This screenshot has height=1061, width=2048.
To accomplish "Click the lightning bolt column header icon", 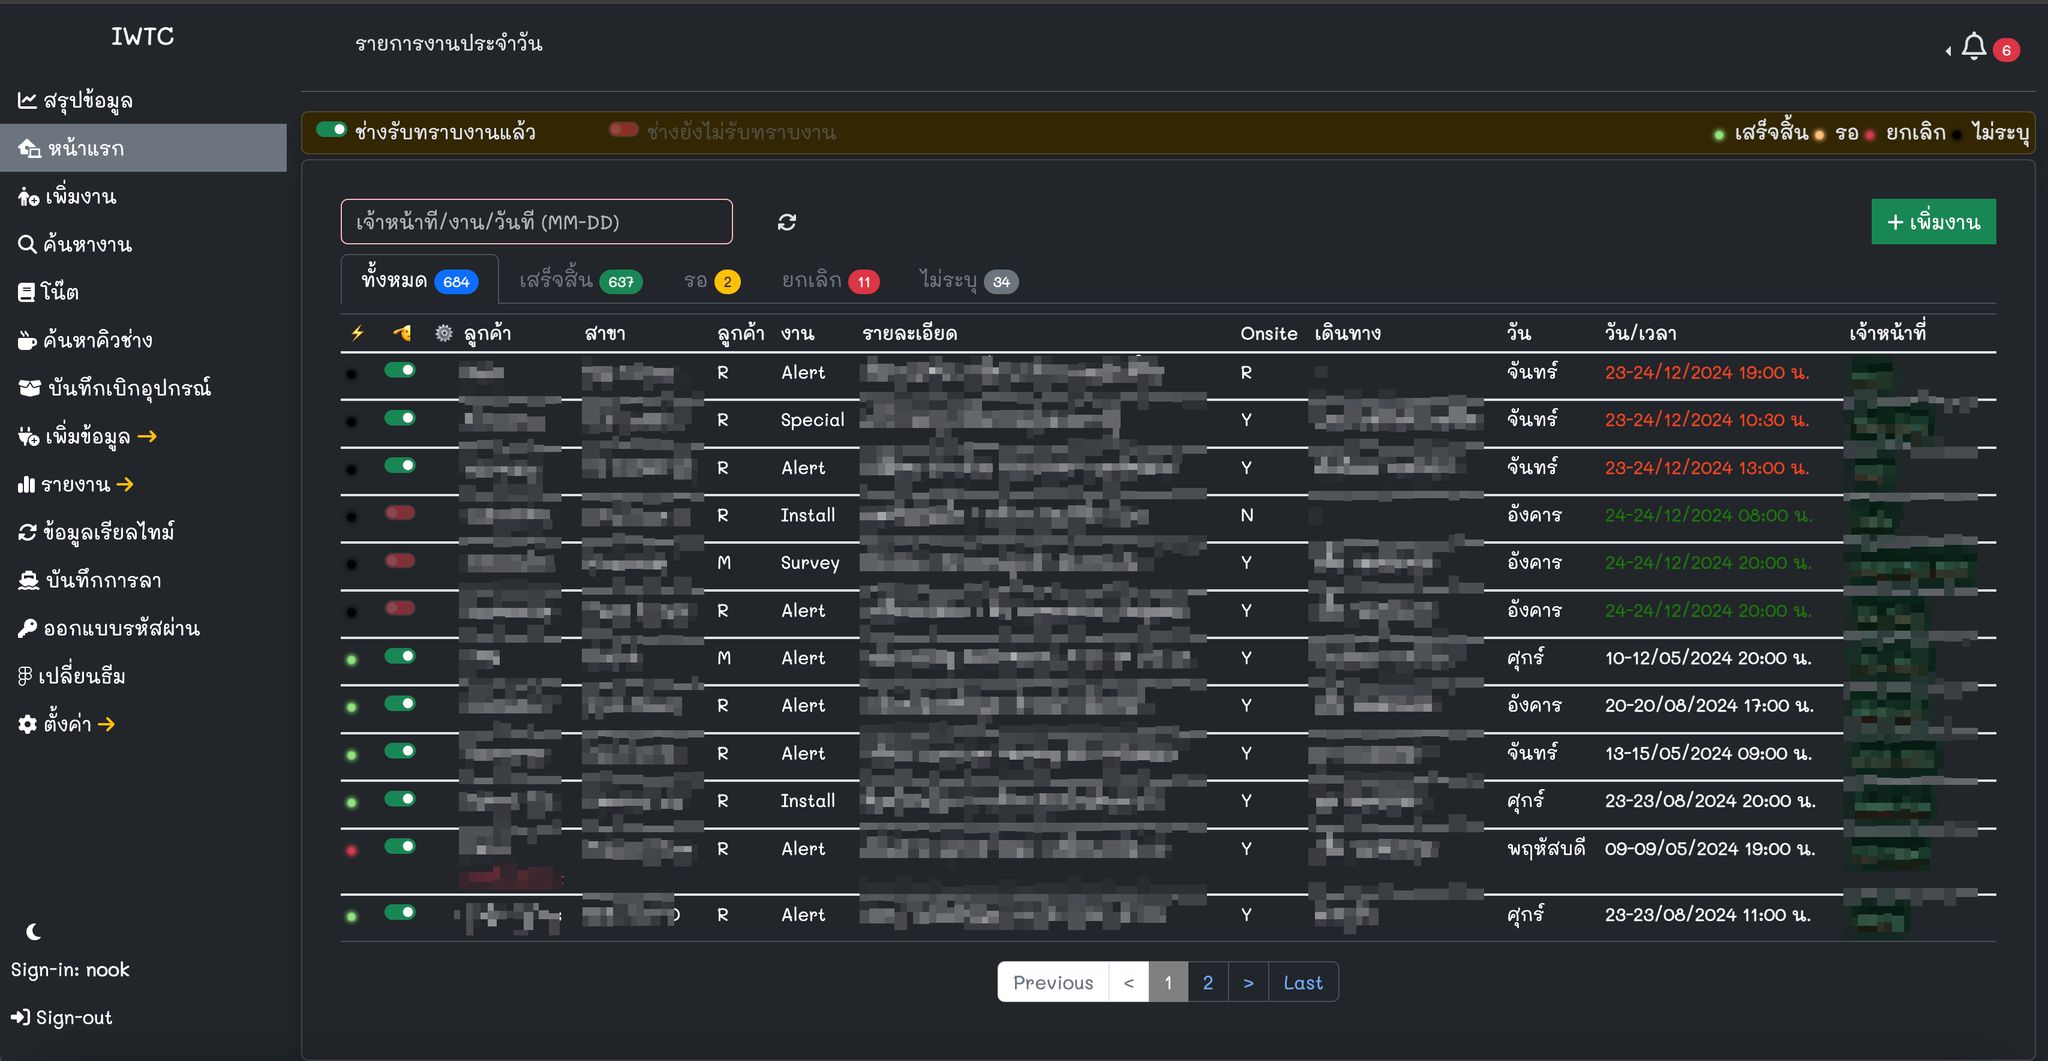I will 357,333.
